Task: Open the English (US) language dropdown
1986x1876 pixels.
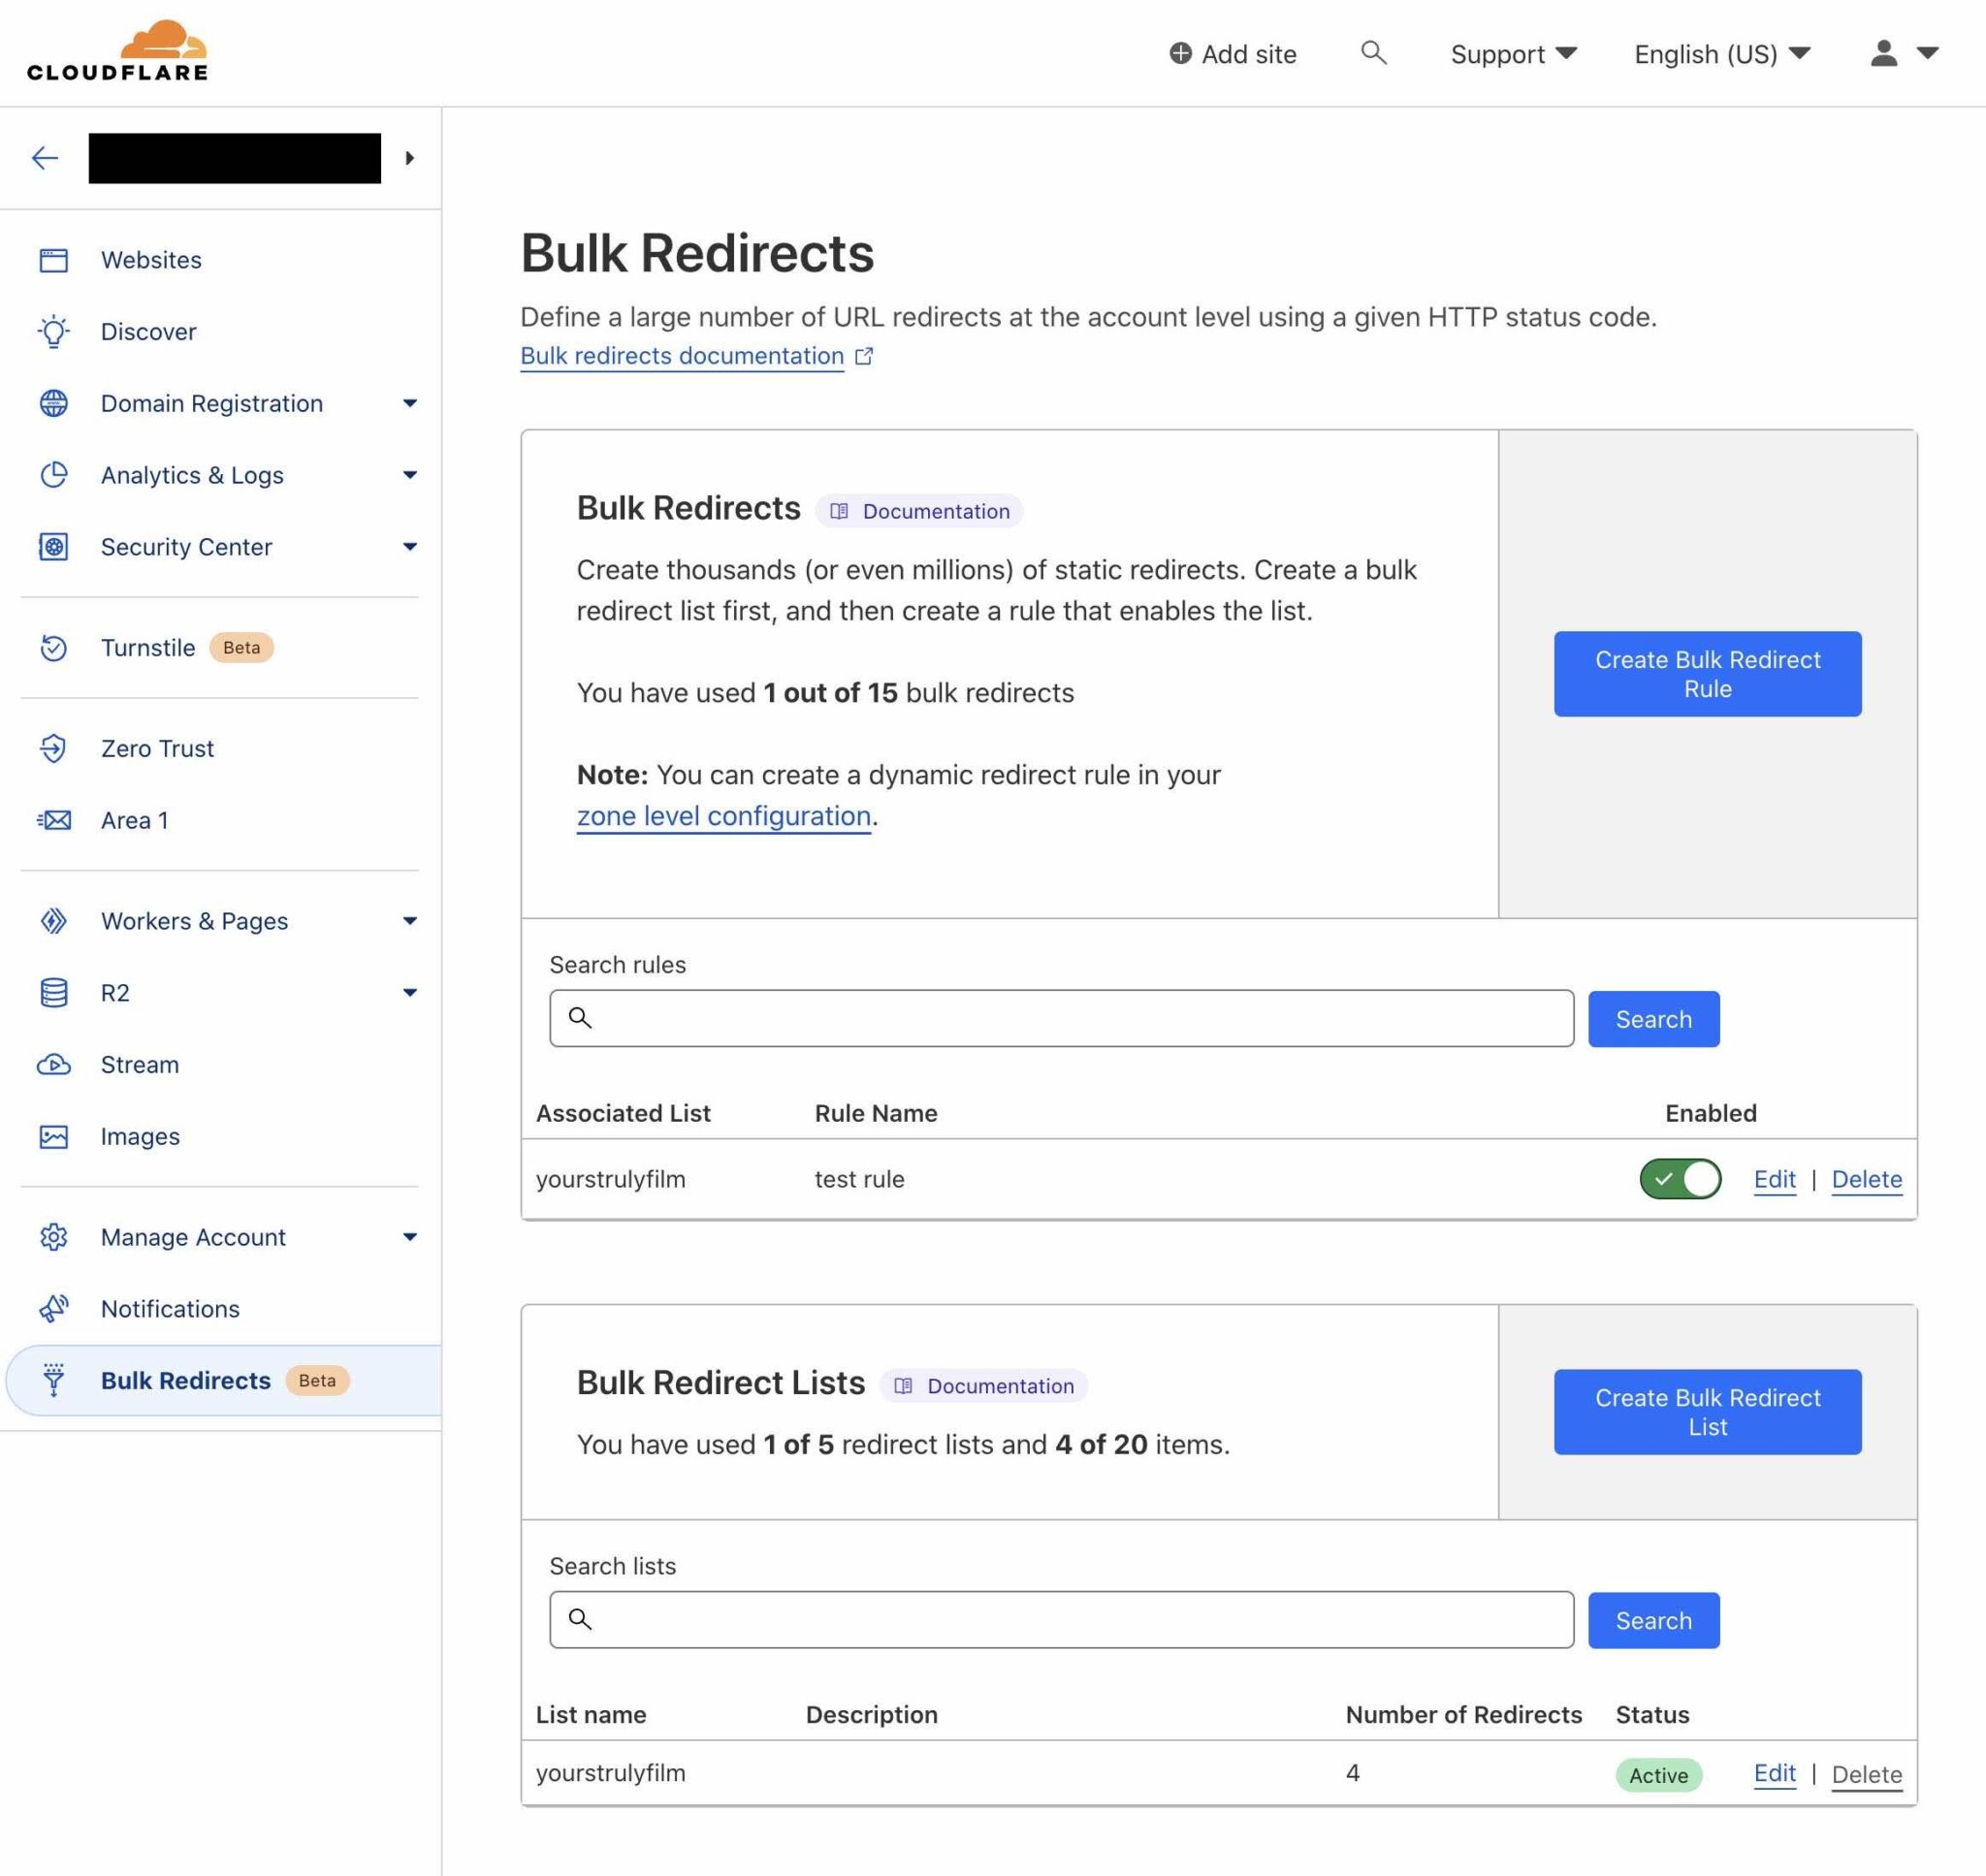Action: pos(1721,54)
